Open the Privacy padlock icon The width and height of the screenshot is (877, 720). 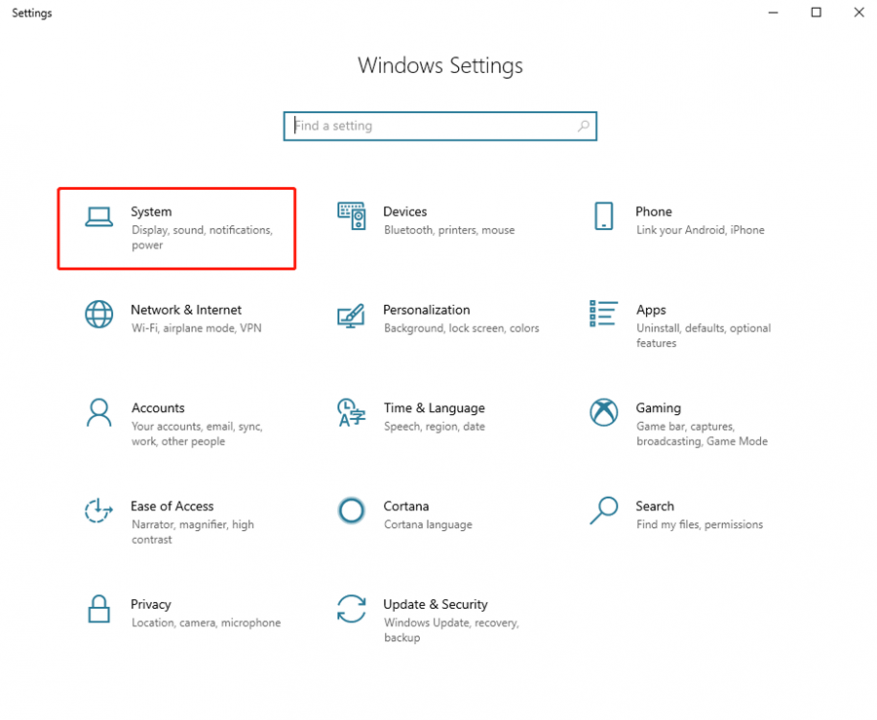[99, 609]
